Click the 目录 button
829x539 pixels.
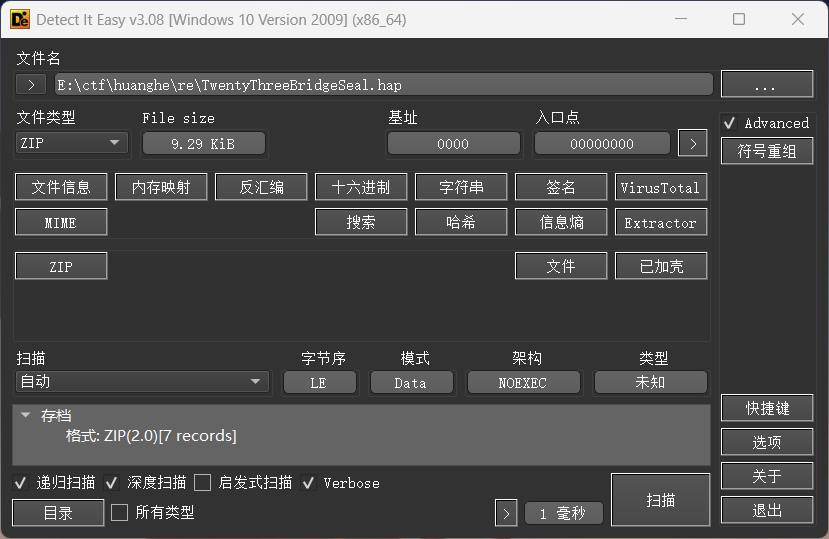pos(58,513)
